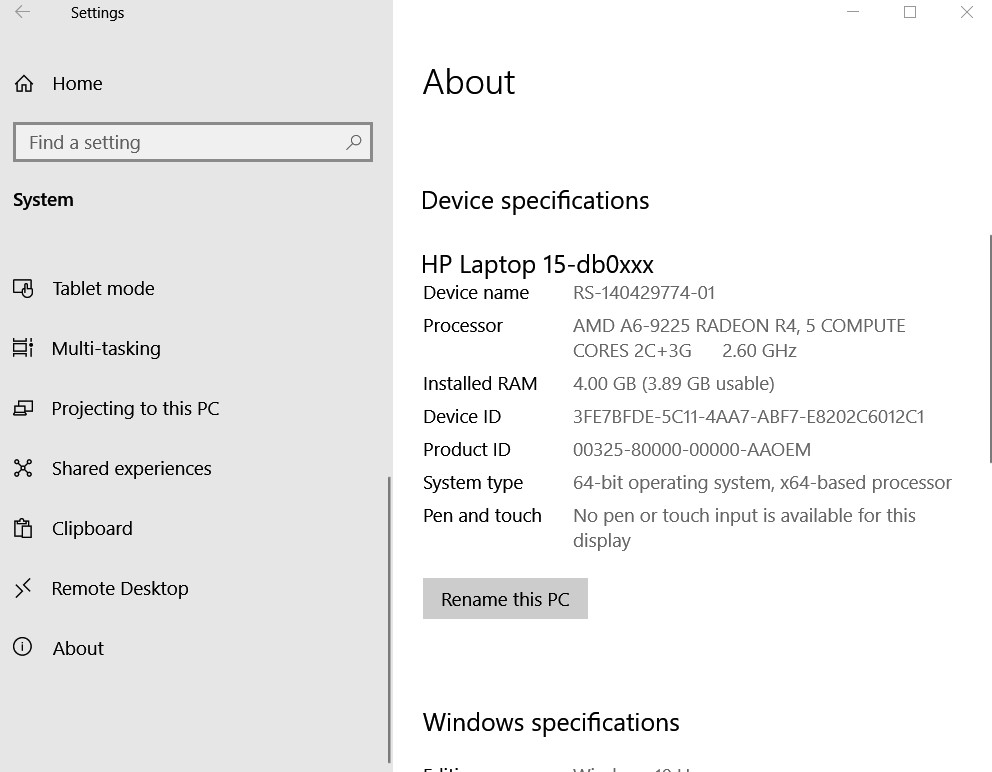Click the Tablet mode icon
992x772 pixels.
click(x=23, y=289)
